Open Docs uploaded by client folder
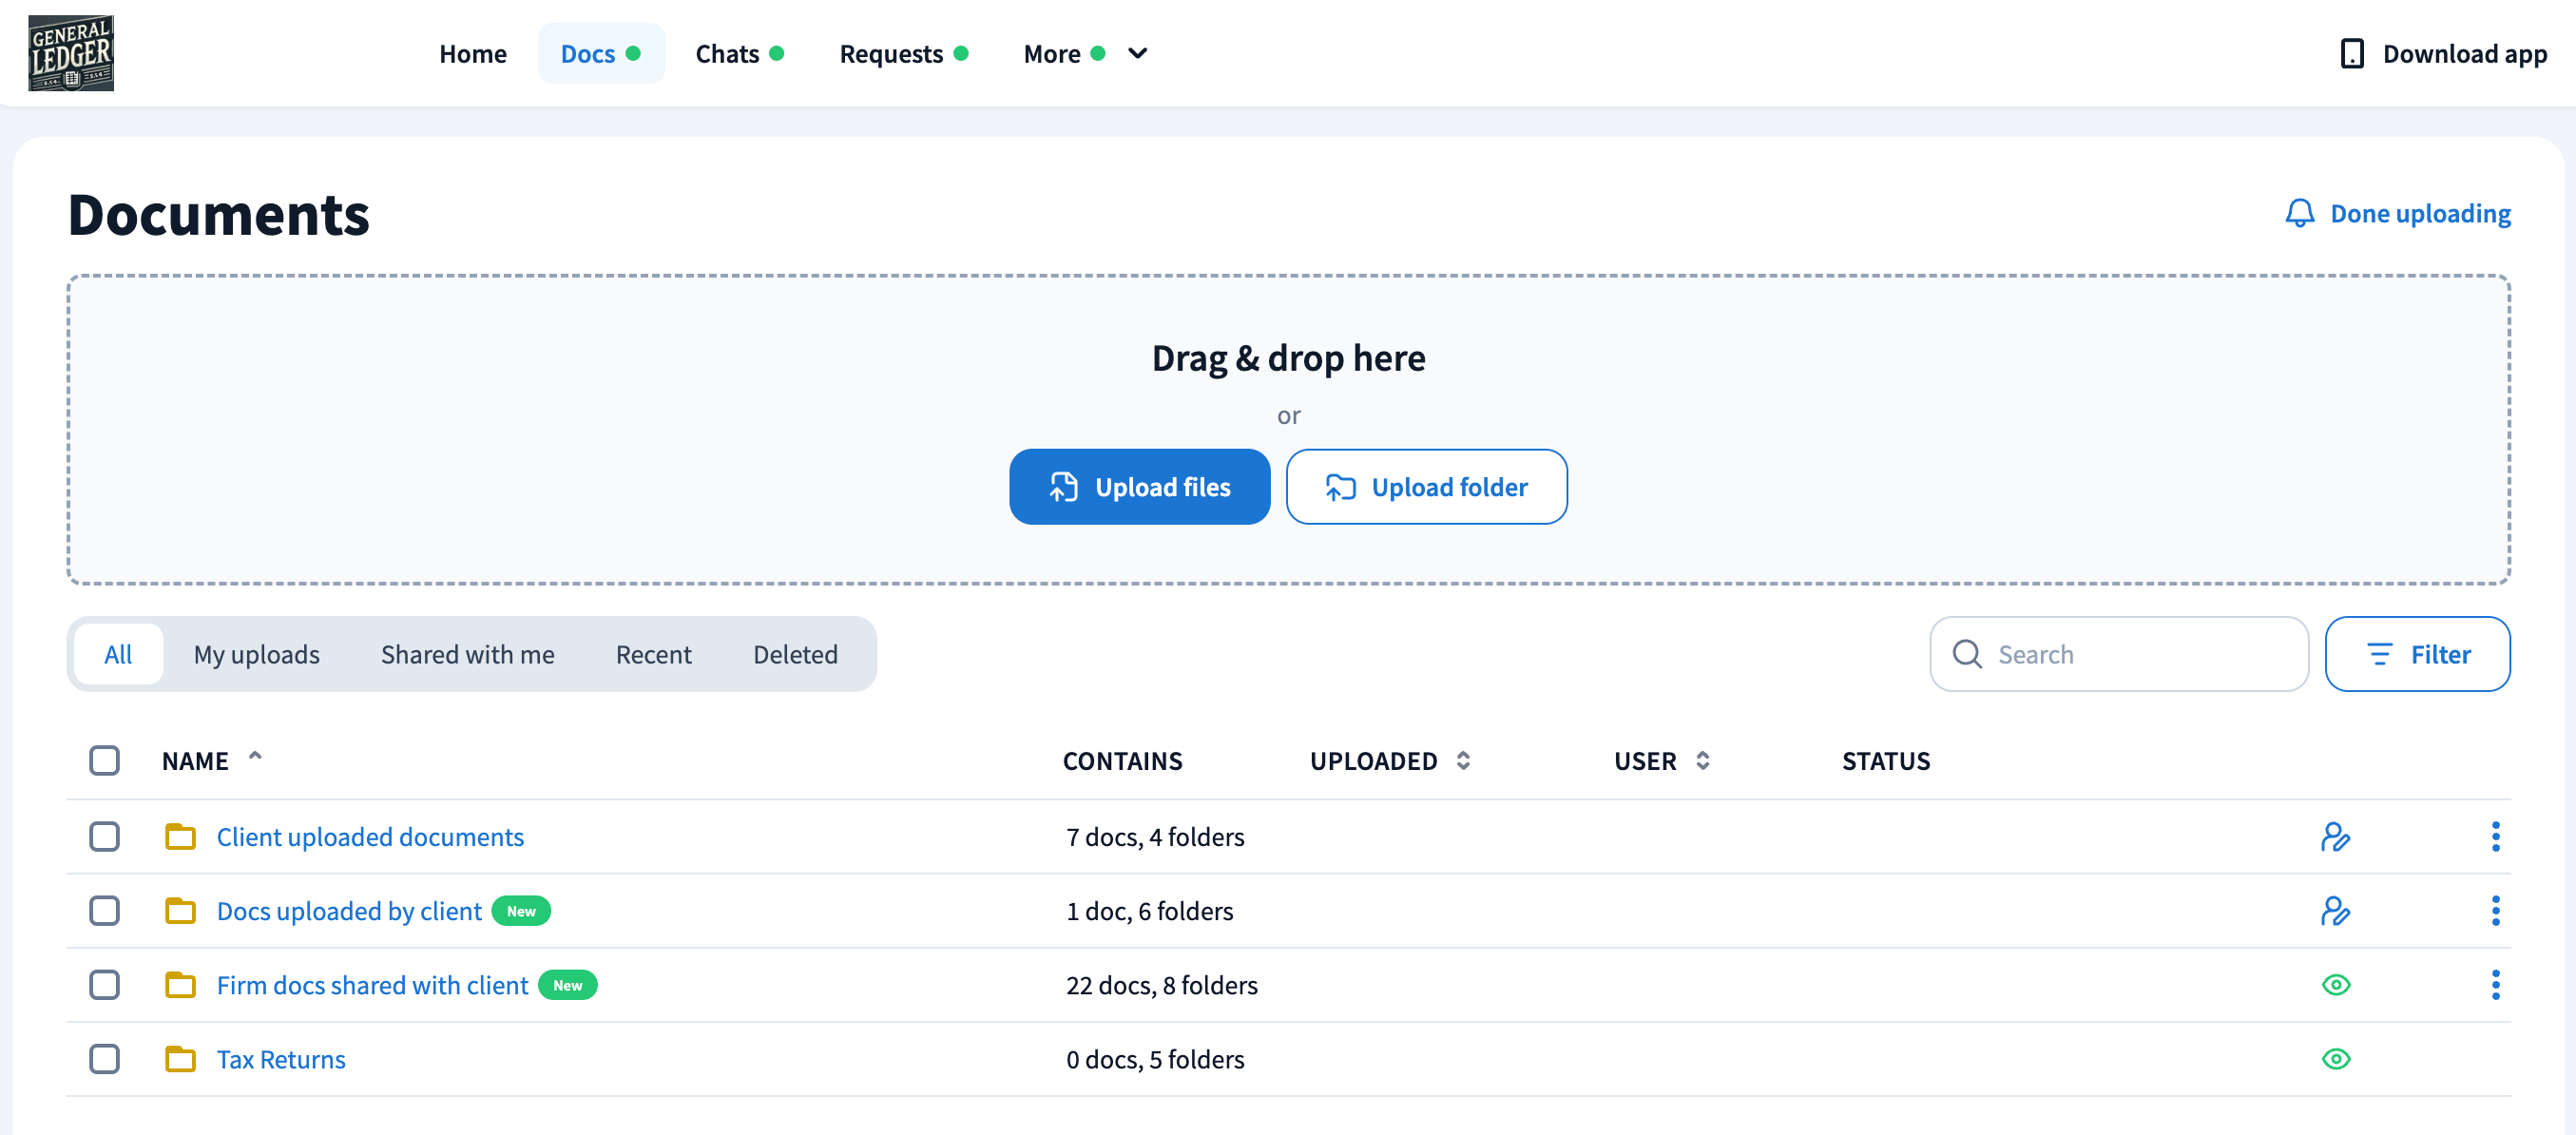Viewport: 2576px width, 1135px height. click(x=349, y=910)
